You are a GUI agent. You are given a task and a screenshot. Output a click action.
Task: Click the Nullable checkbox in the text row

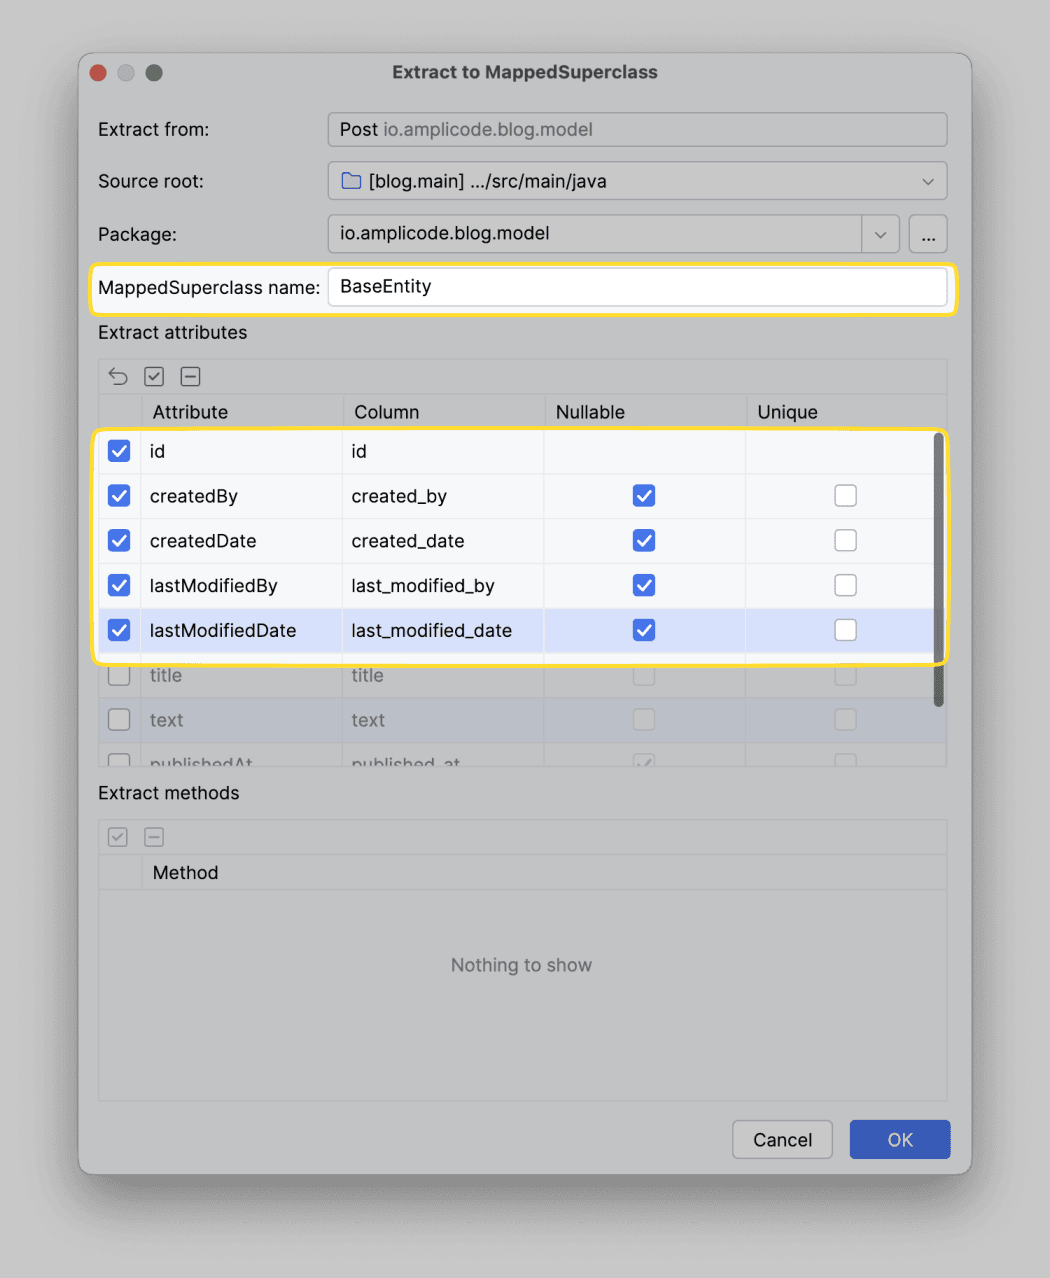click(x=644, y=720)
